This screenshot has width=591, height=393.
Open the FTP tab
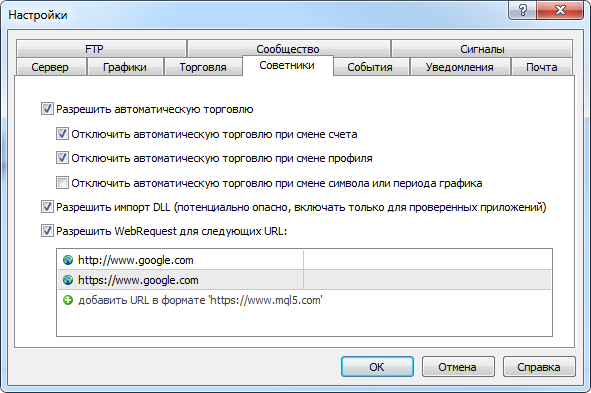[101, 49]
